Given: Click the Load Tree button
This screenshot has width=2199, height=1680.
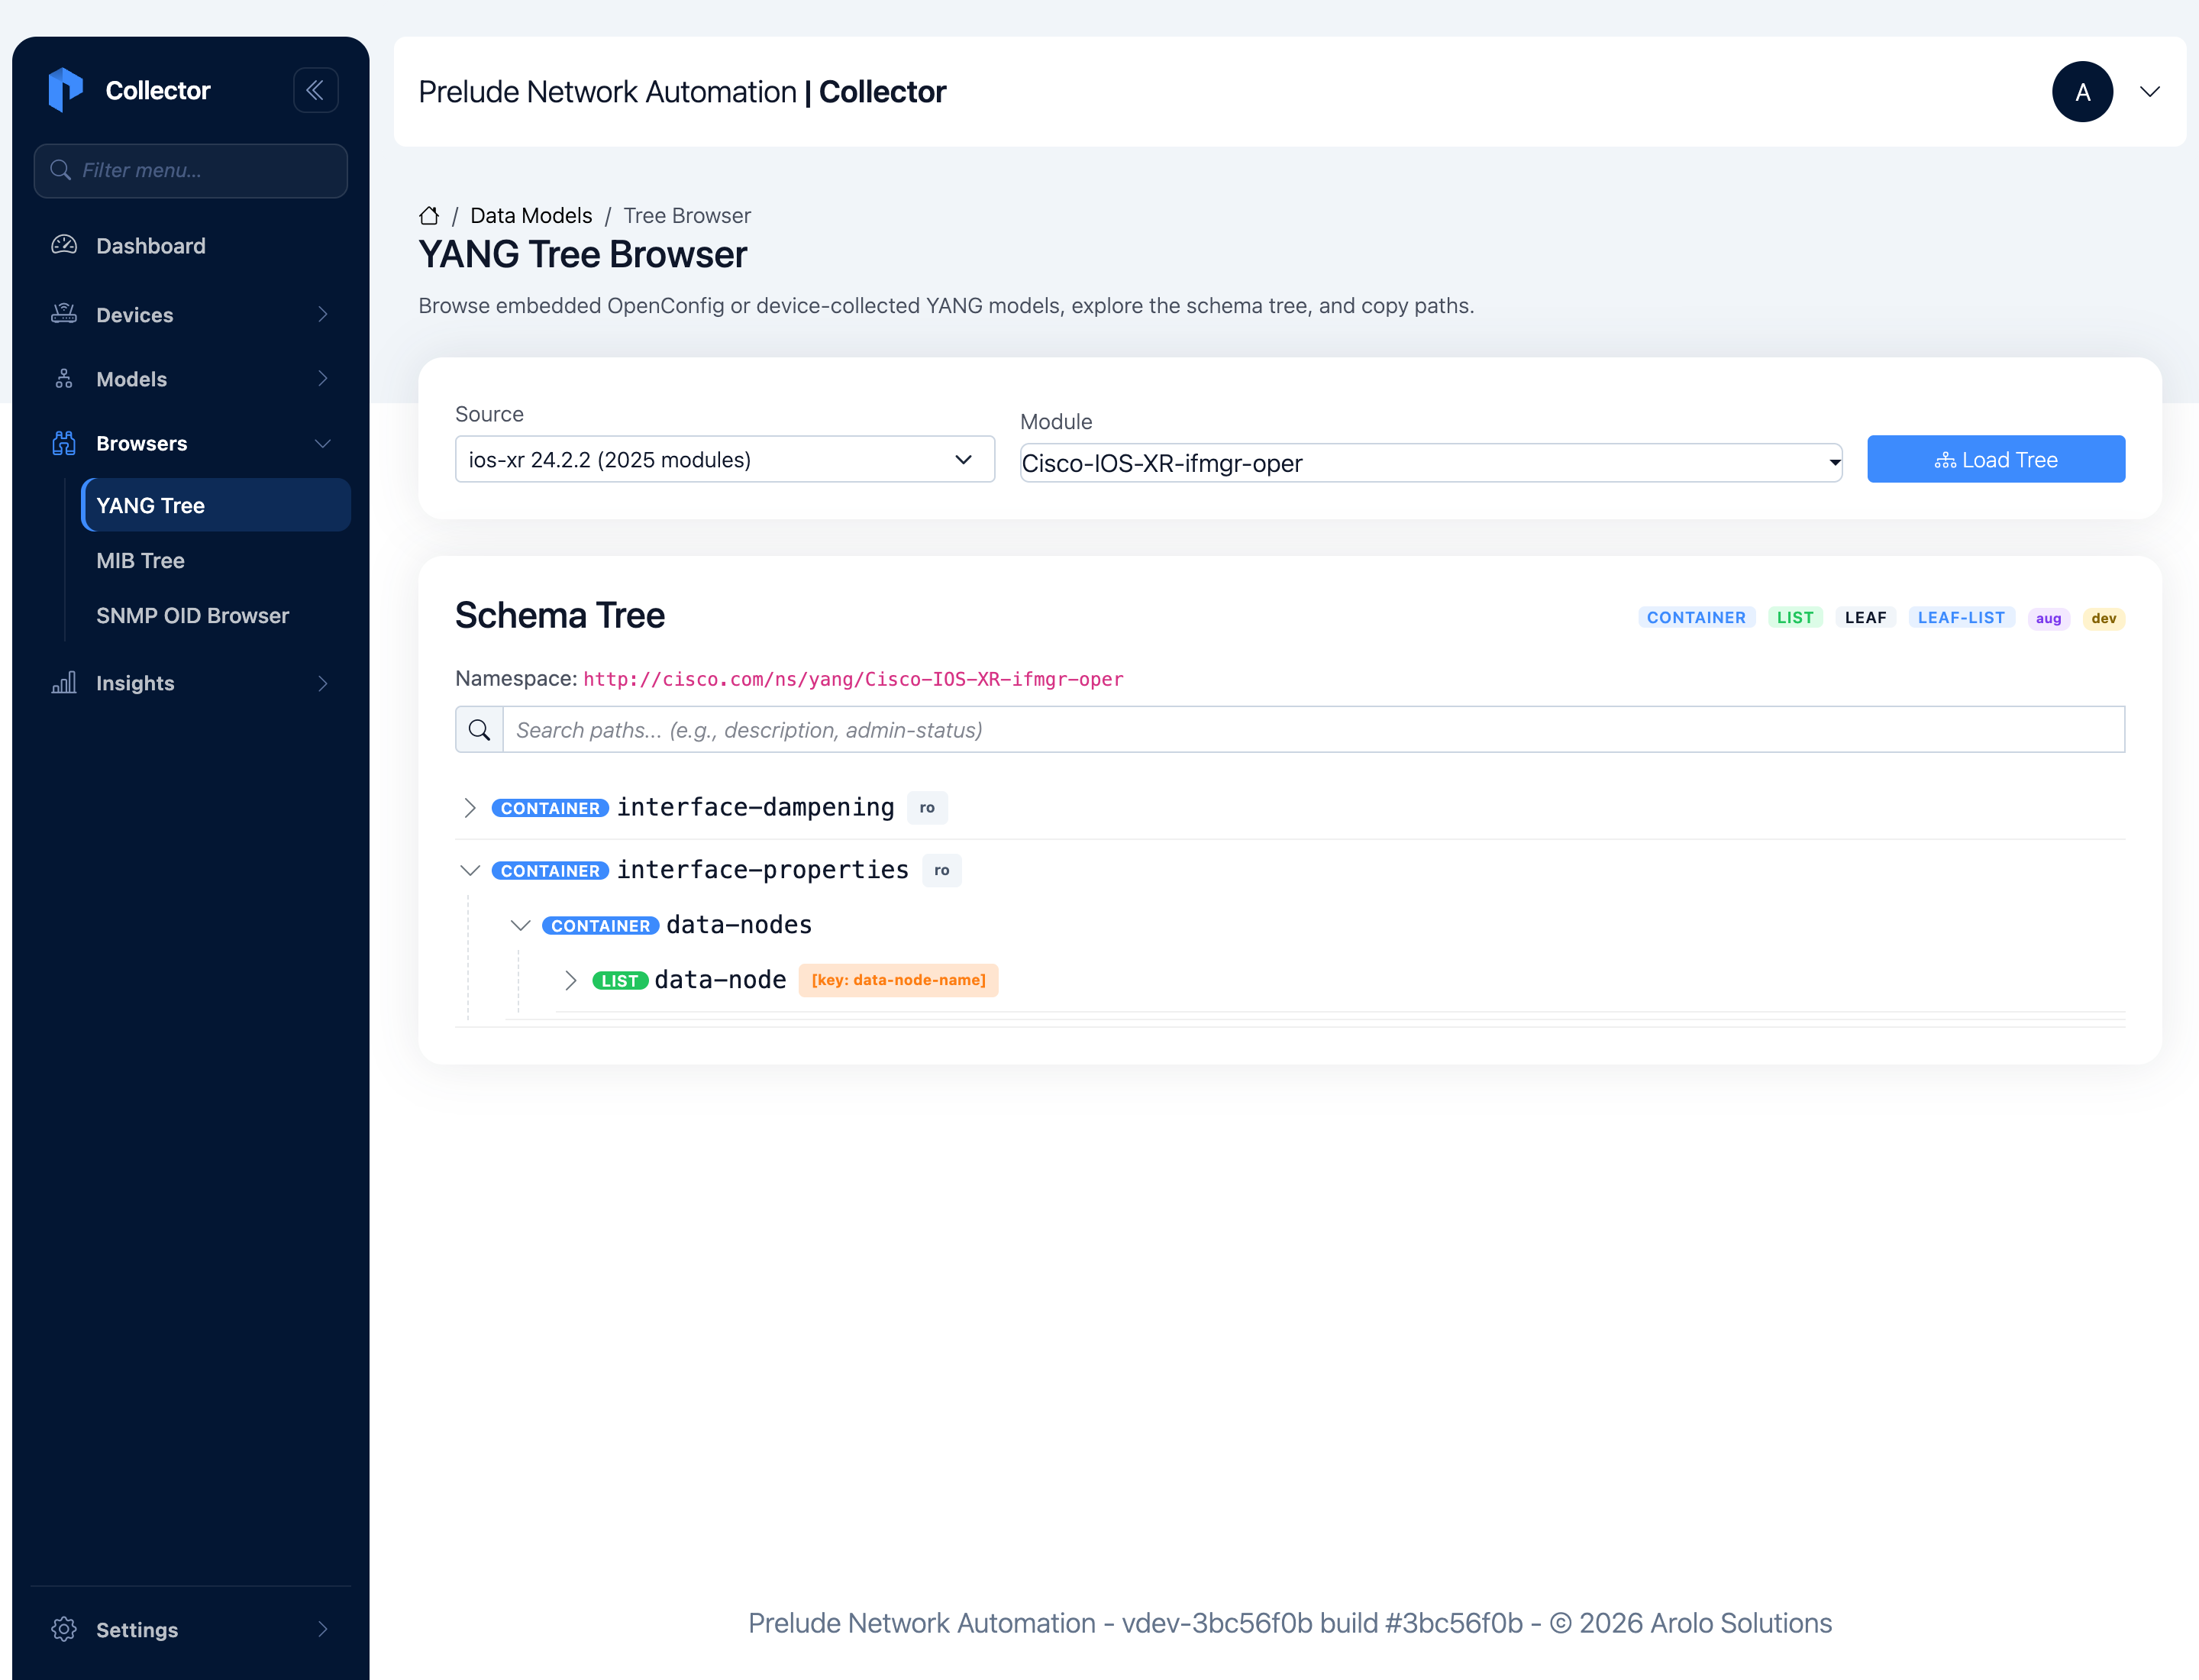Looking at the screenshot, I should click(x=1996, y=459).
